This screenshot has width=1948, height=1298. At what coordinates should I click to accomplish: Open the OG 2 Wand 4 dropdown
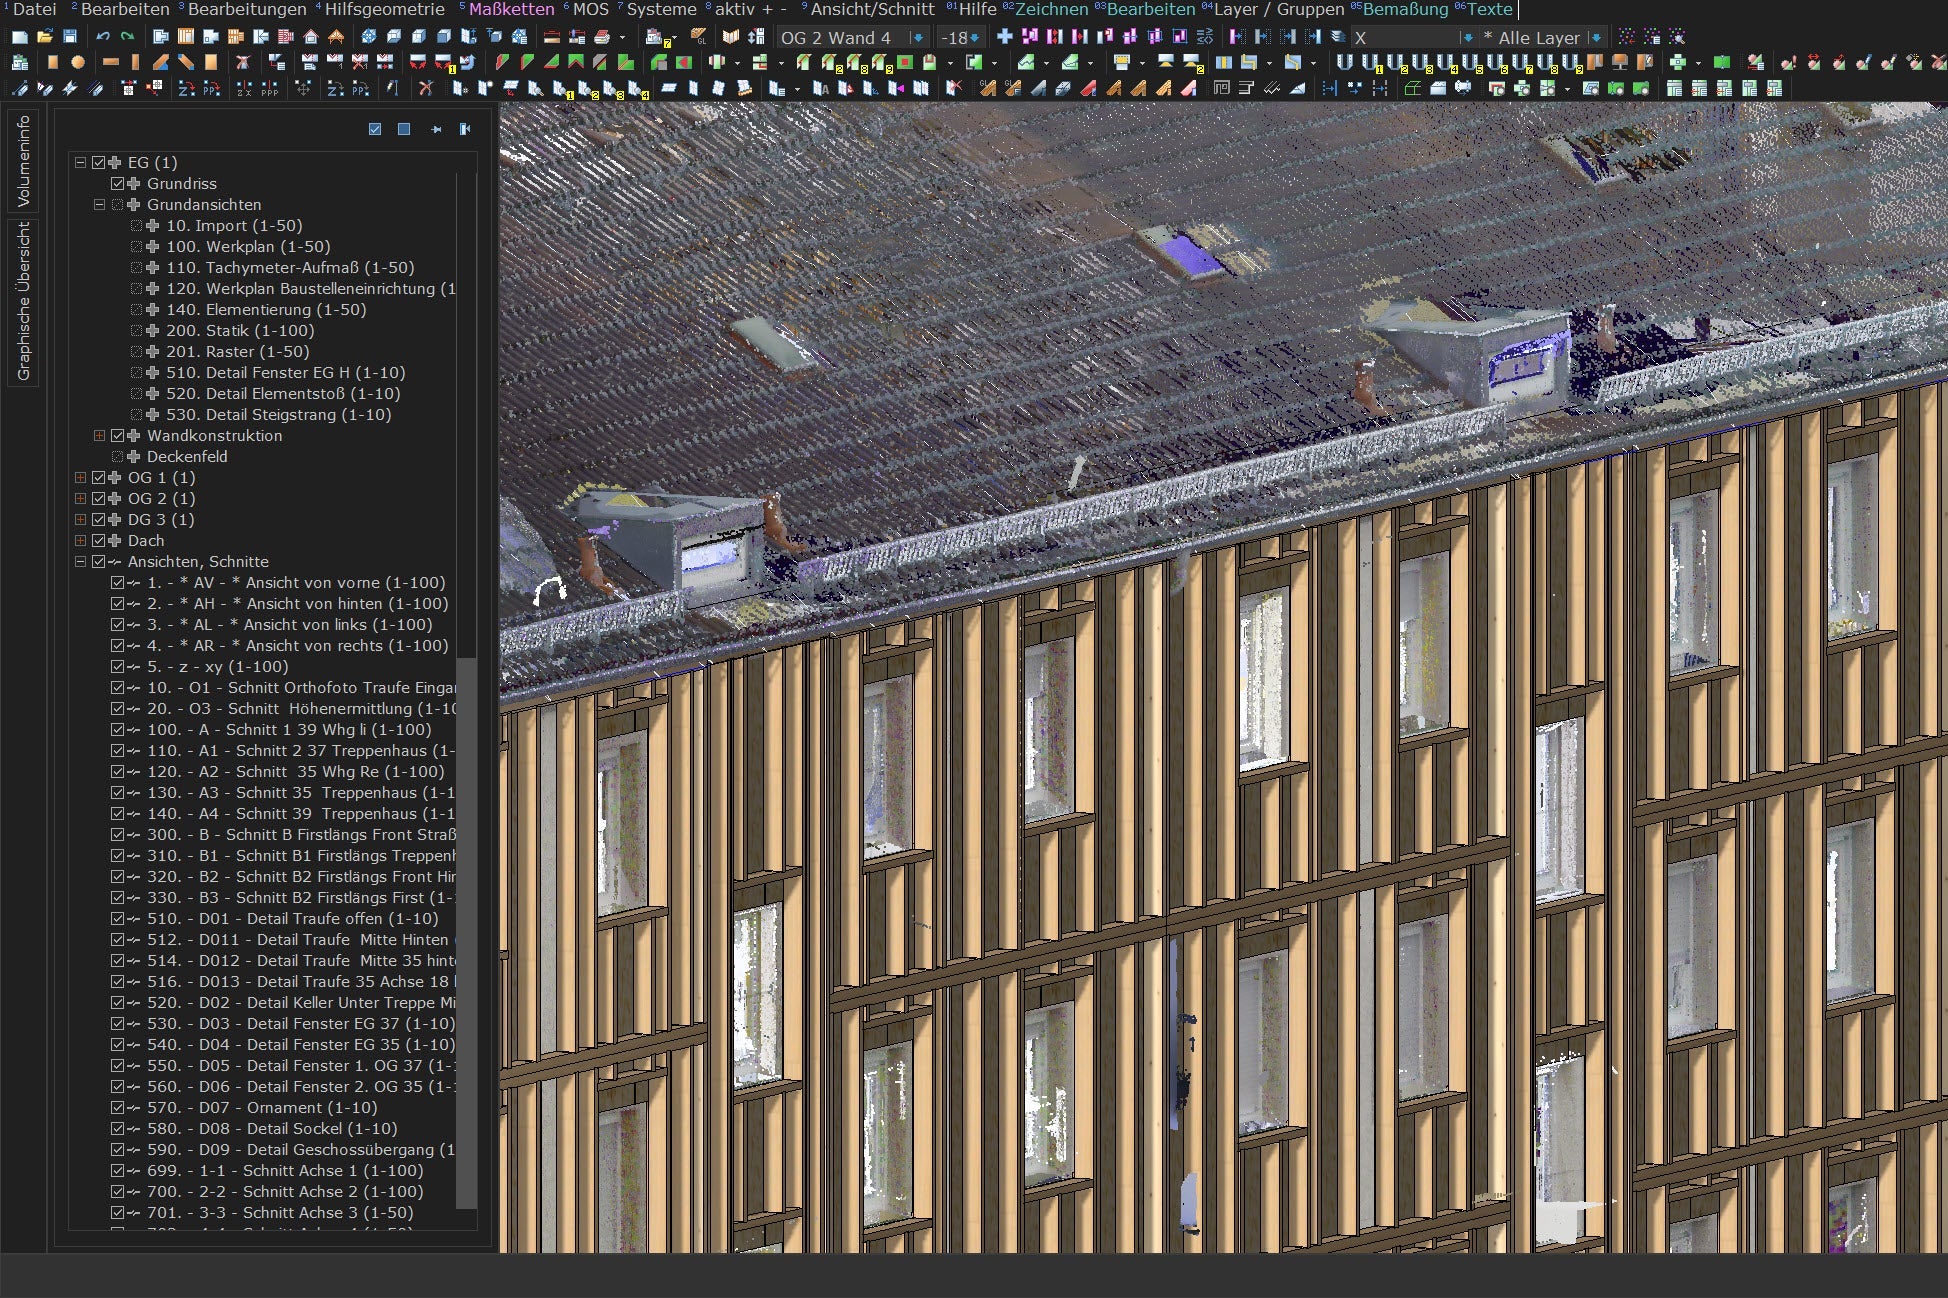coord(917,38)
